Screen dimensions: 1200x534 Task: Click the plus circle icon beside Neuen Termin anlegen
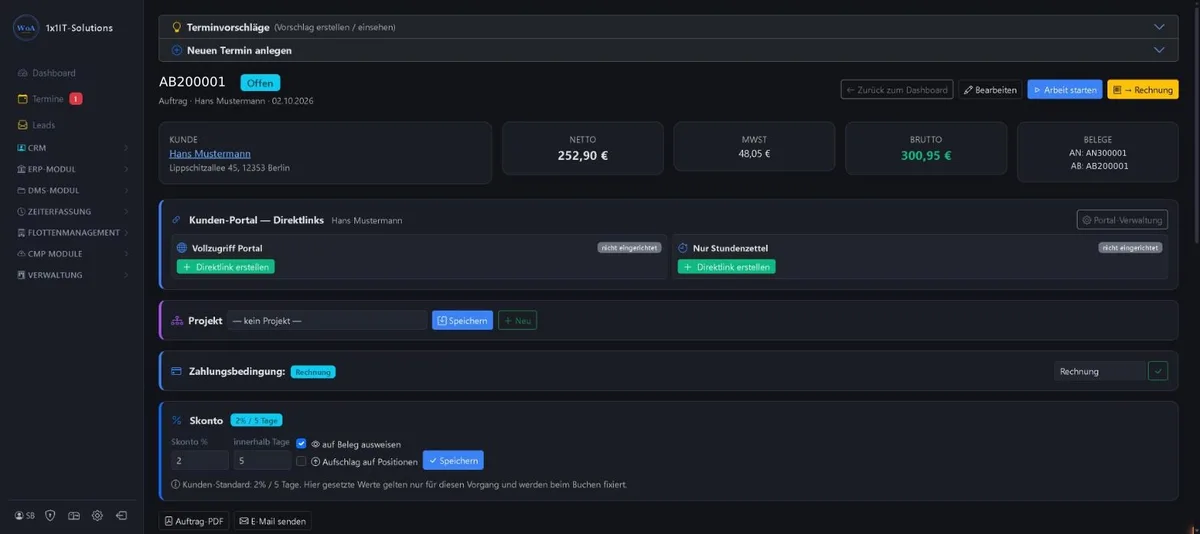[177, 50]
